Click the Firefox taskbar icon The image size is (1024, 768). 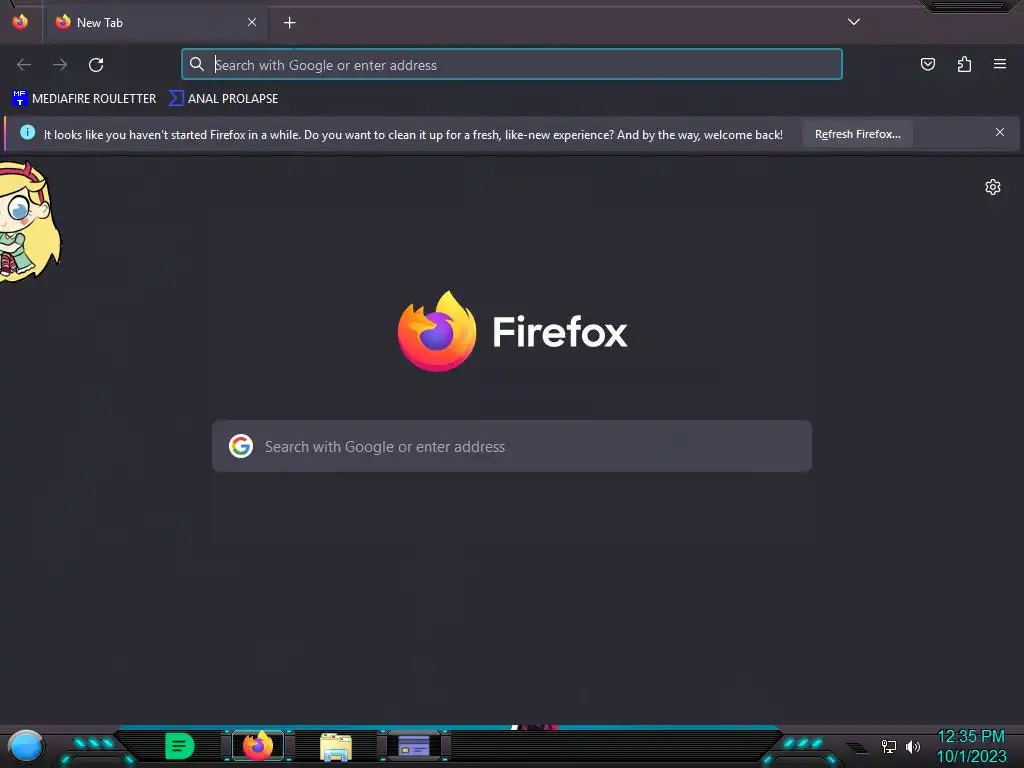[x=258, y=746]
